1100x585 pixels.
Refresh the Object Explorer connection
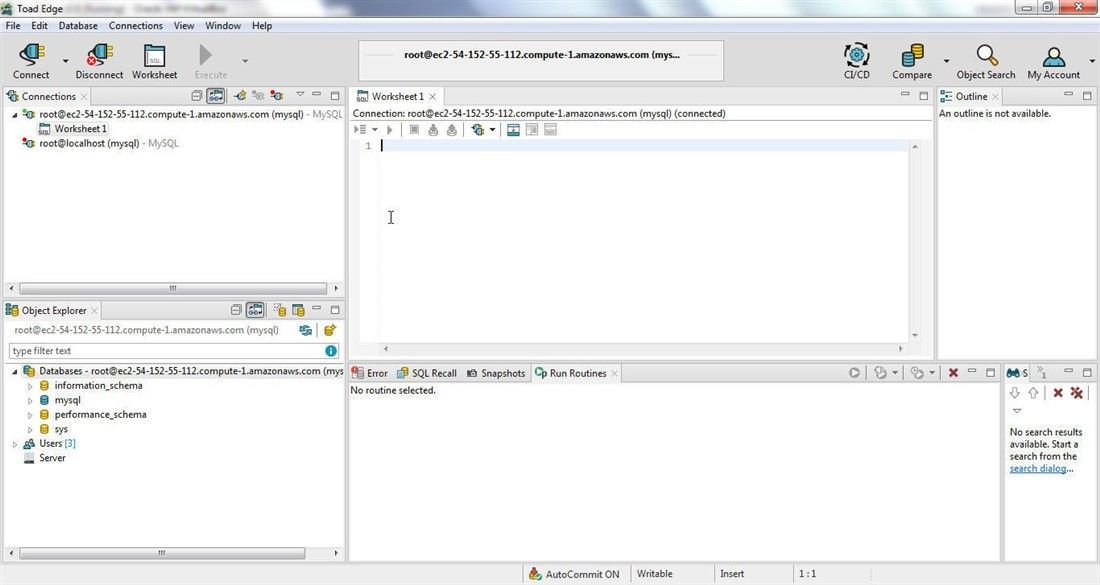305,330
